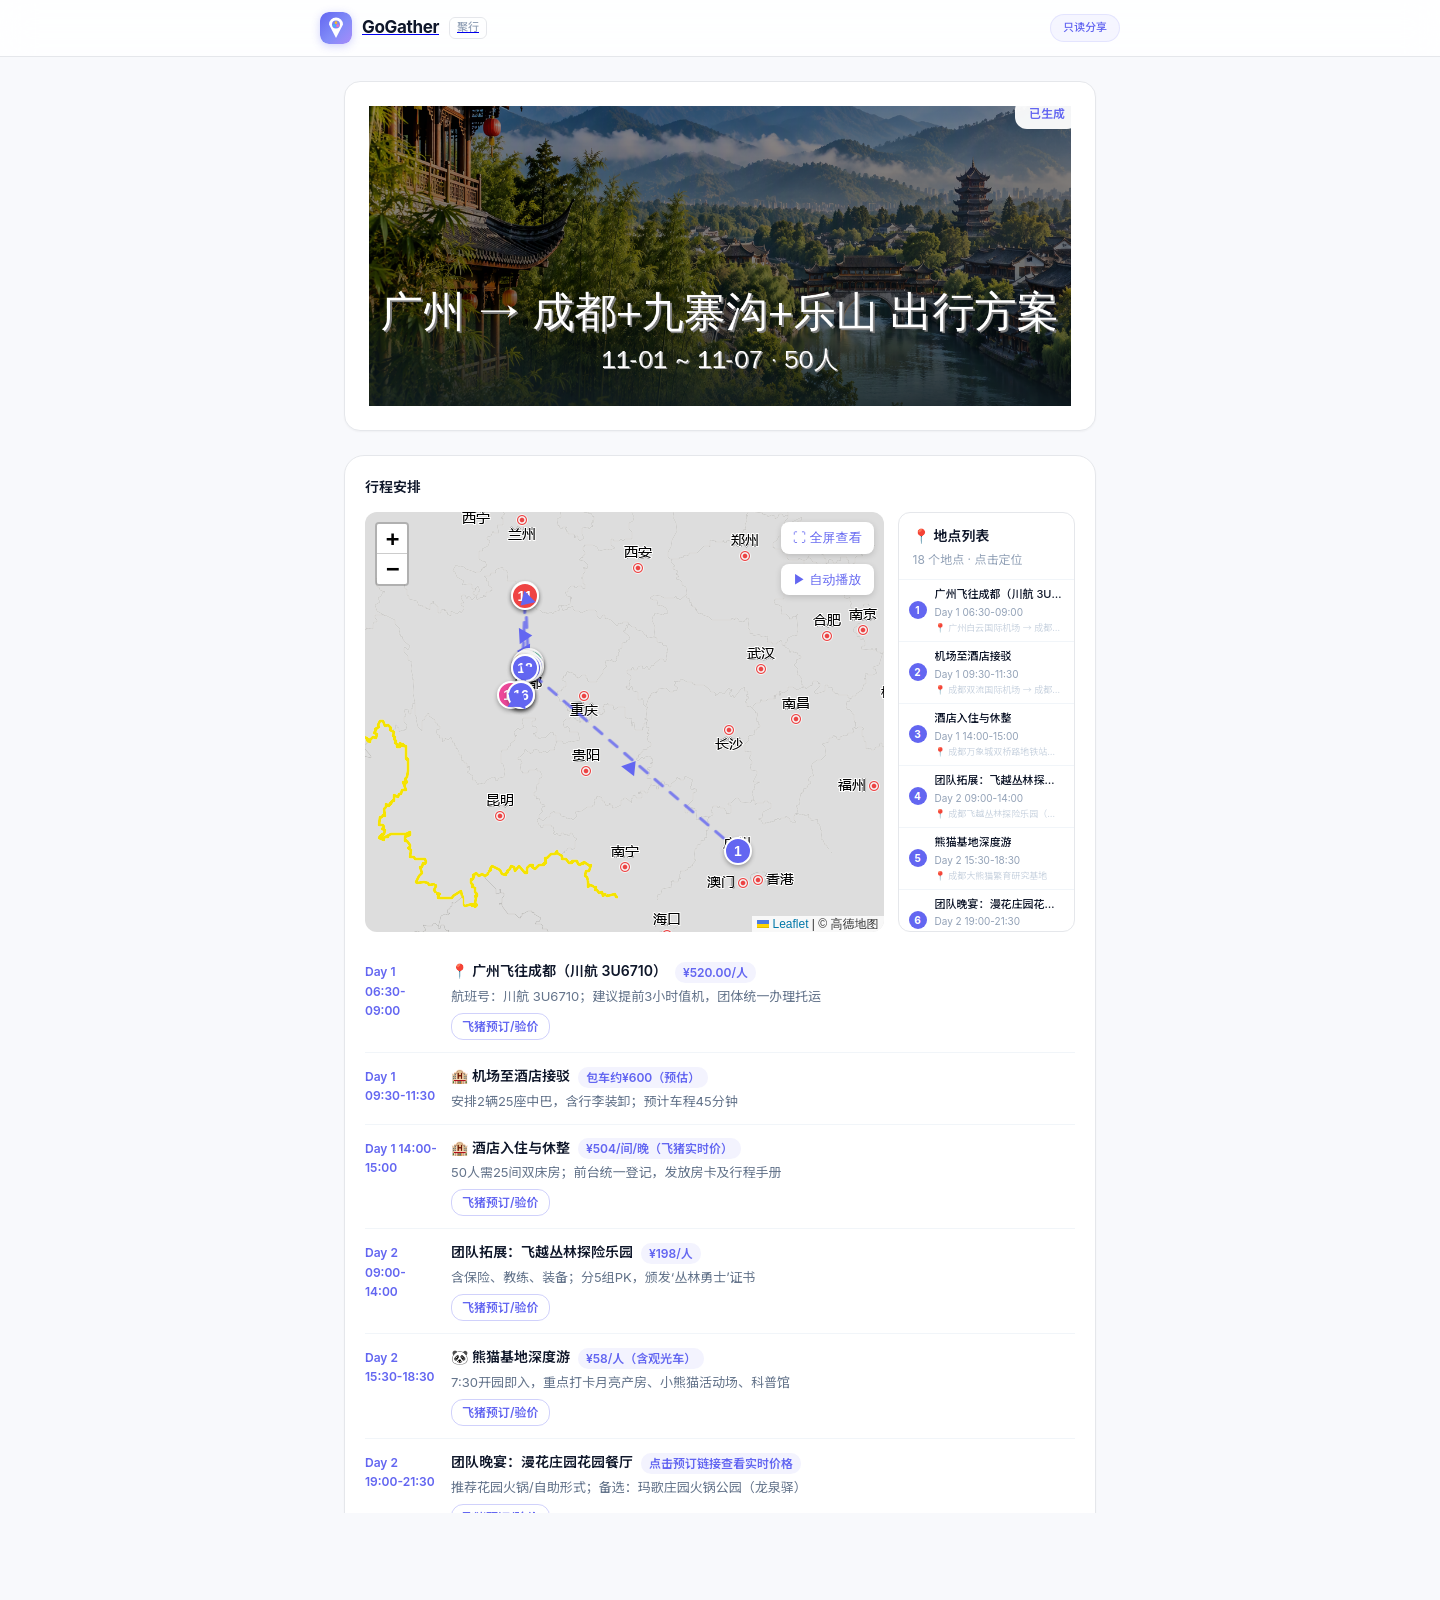Click 昆明 city marker on map
The image size is (1440, 1600).
500,816
